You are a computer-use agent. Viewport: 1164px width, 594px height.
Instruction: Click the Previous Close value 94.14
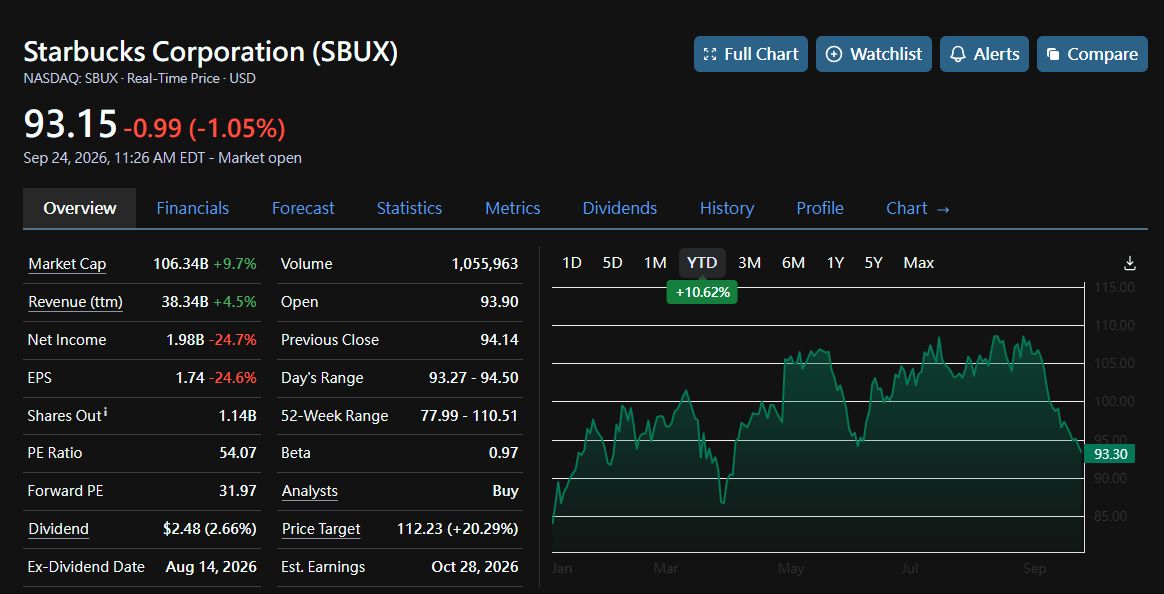coord(499,339)
